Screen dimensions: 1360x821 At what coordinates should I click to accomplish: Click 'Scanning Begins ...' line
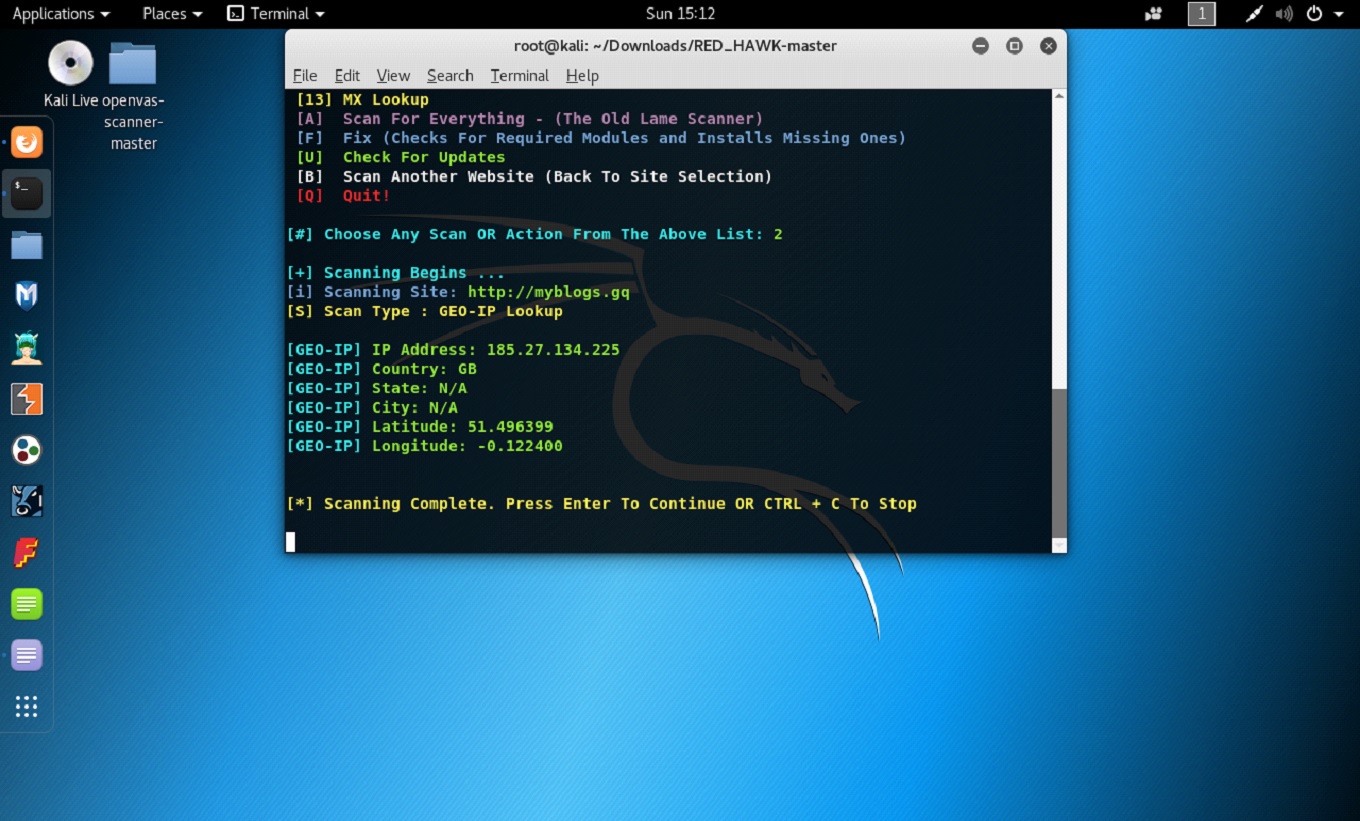396,272
